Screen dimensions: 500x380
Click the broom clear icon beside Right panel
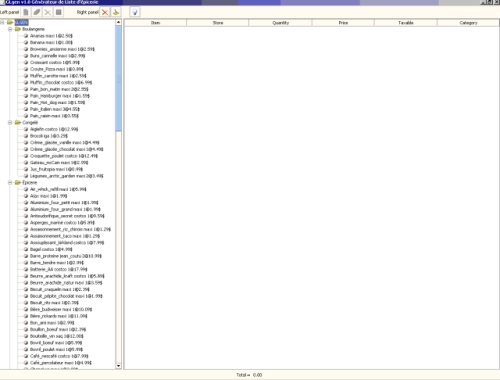pyautogui.click(x=116, y=12)
